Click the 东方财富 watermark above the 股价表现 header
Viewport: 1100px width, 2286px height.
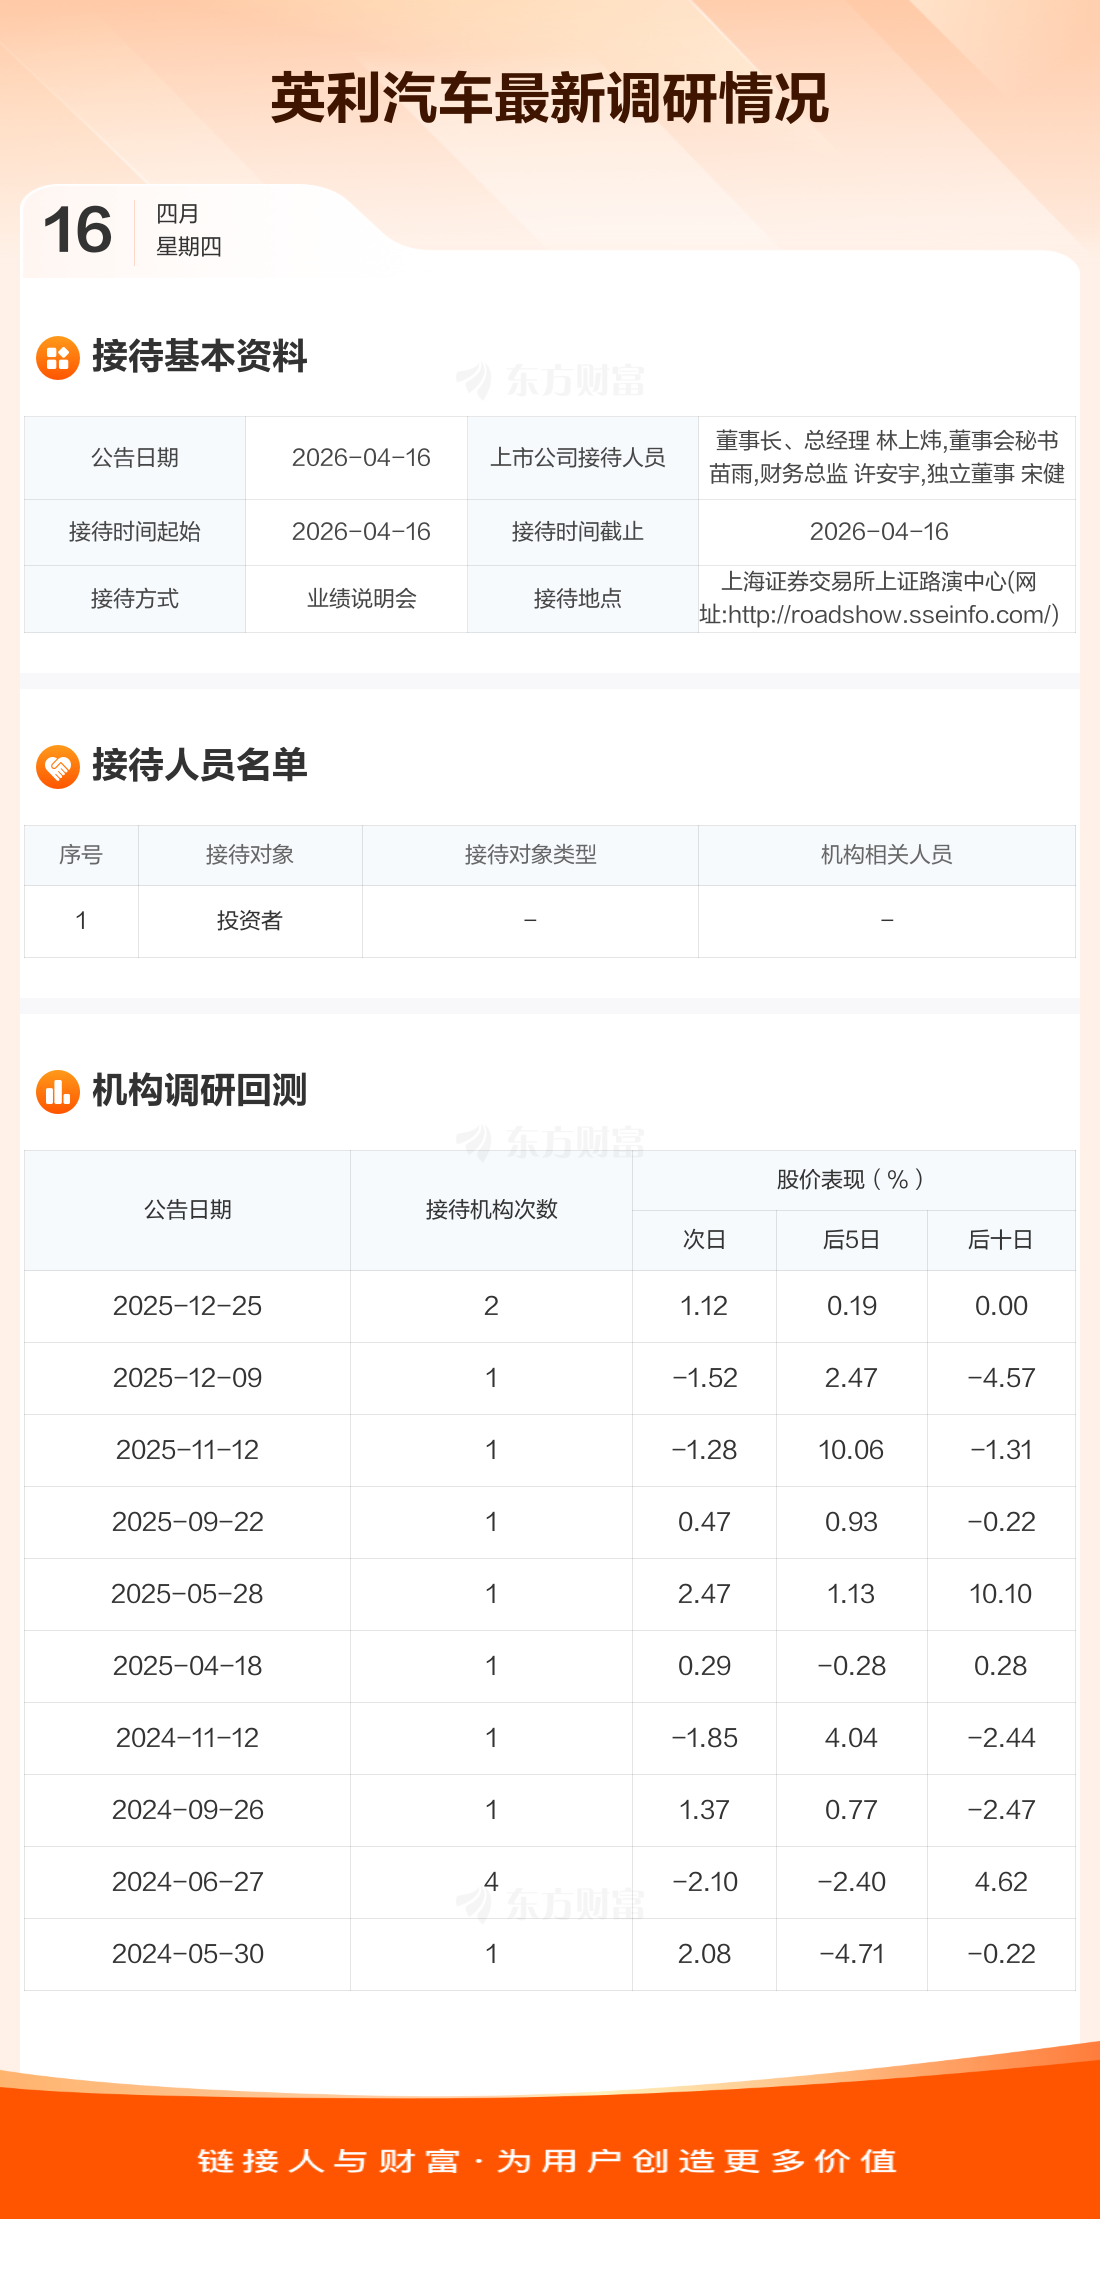click(551, 1141)
